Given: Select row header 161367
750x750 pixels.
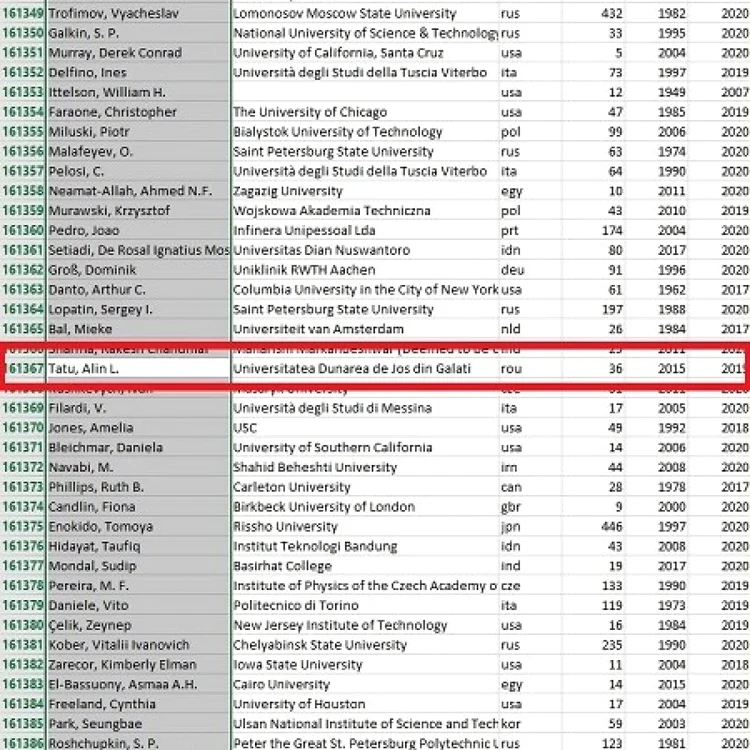Looking at the screenshot, I should (x=23, y=369).
